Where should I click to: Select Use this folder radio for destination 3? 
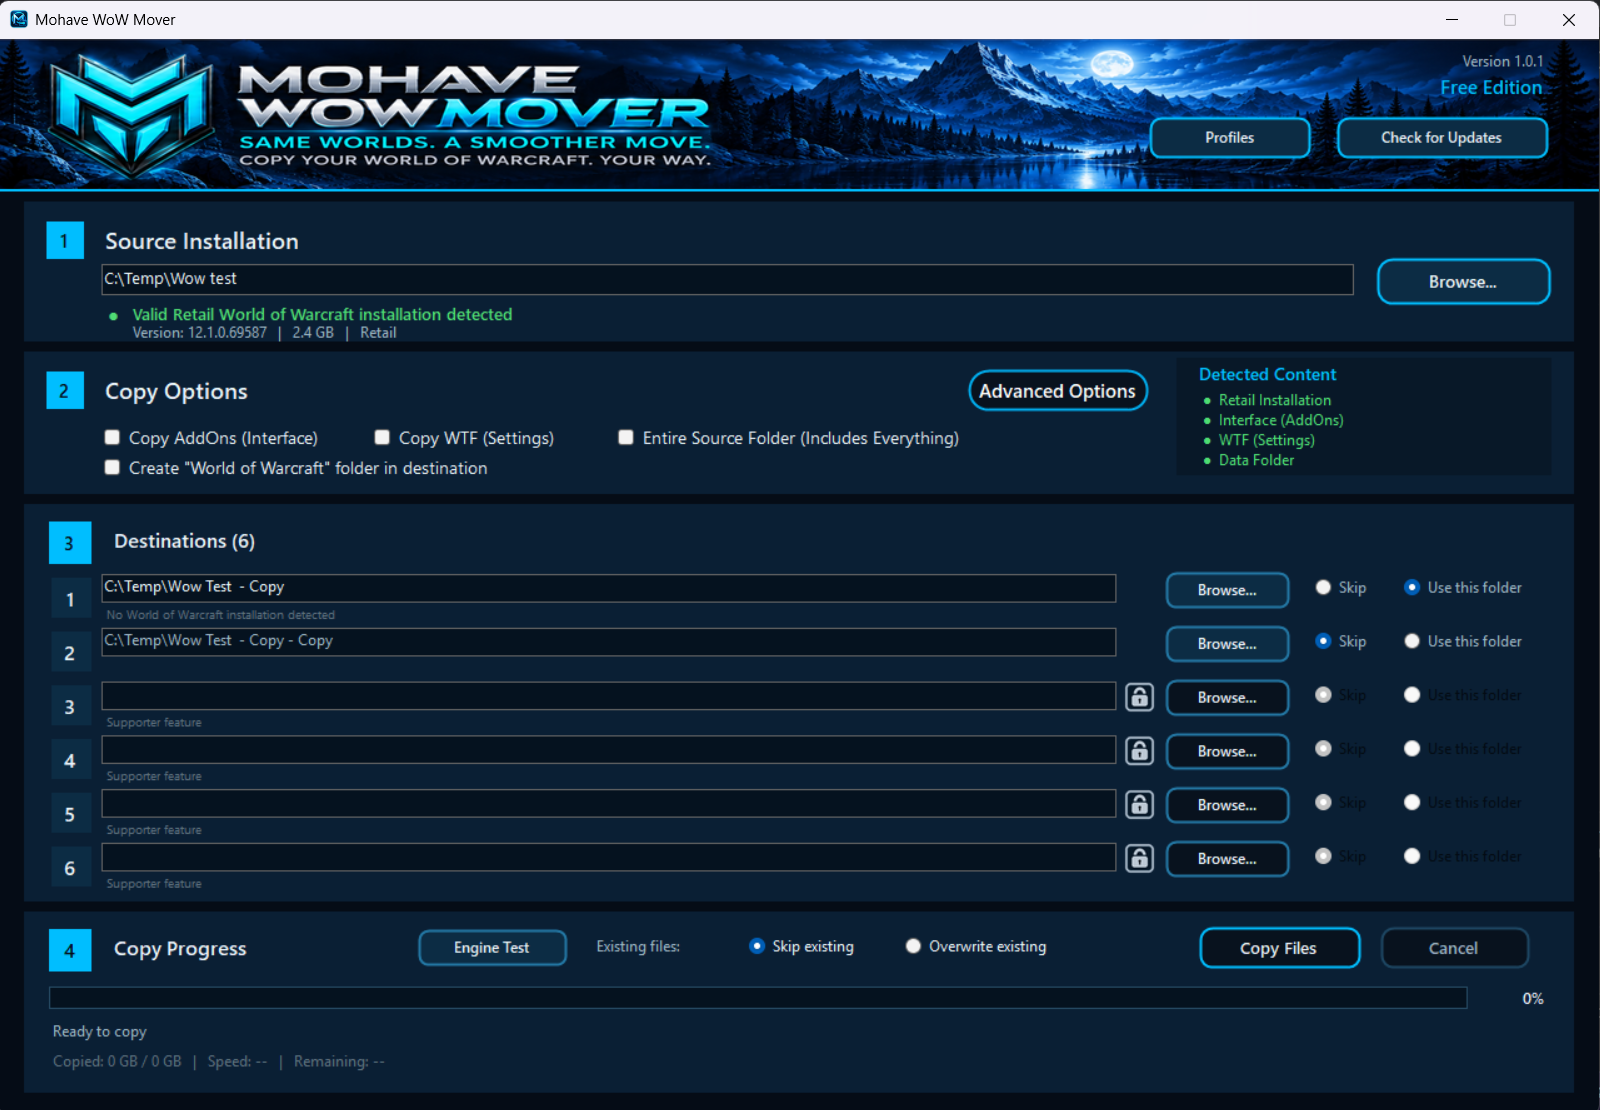coord(1412,695)
